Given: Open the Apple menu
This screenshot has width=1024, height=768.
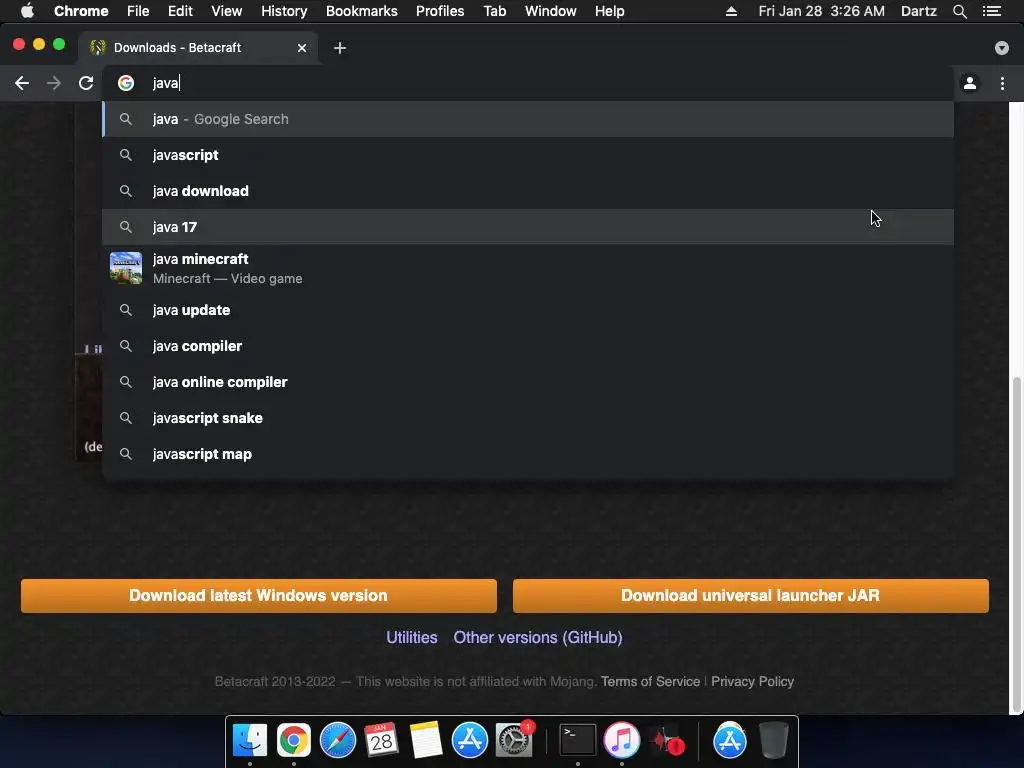Looking at the screenshot, I should [x=27, y=11].
